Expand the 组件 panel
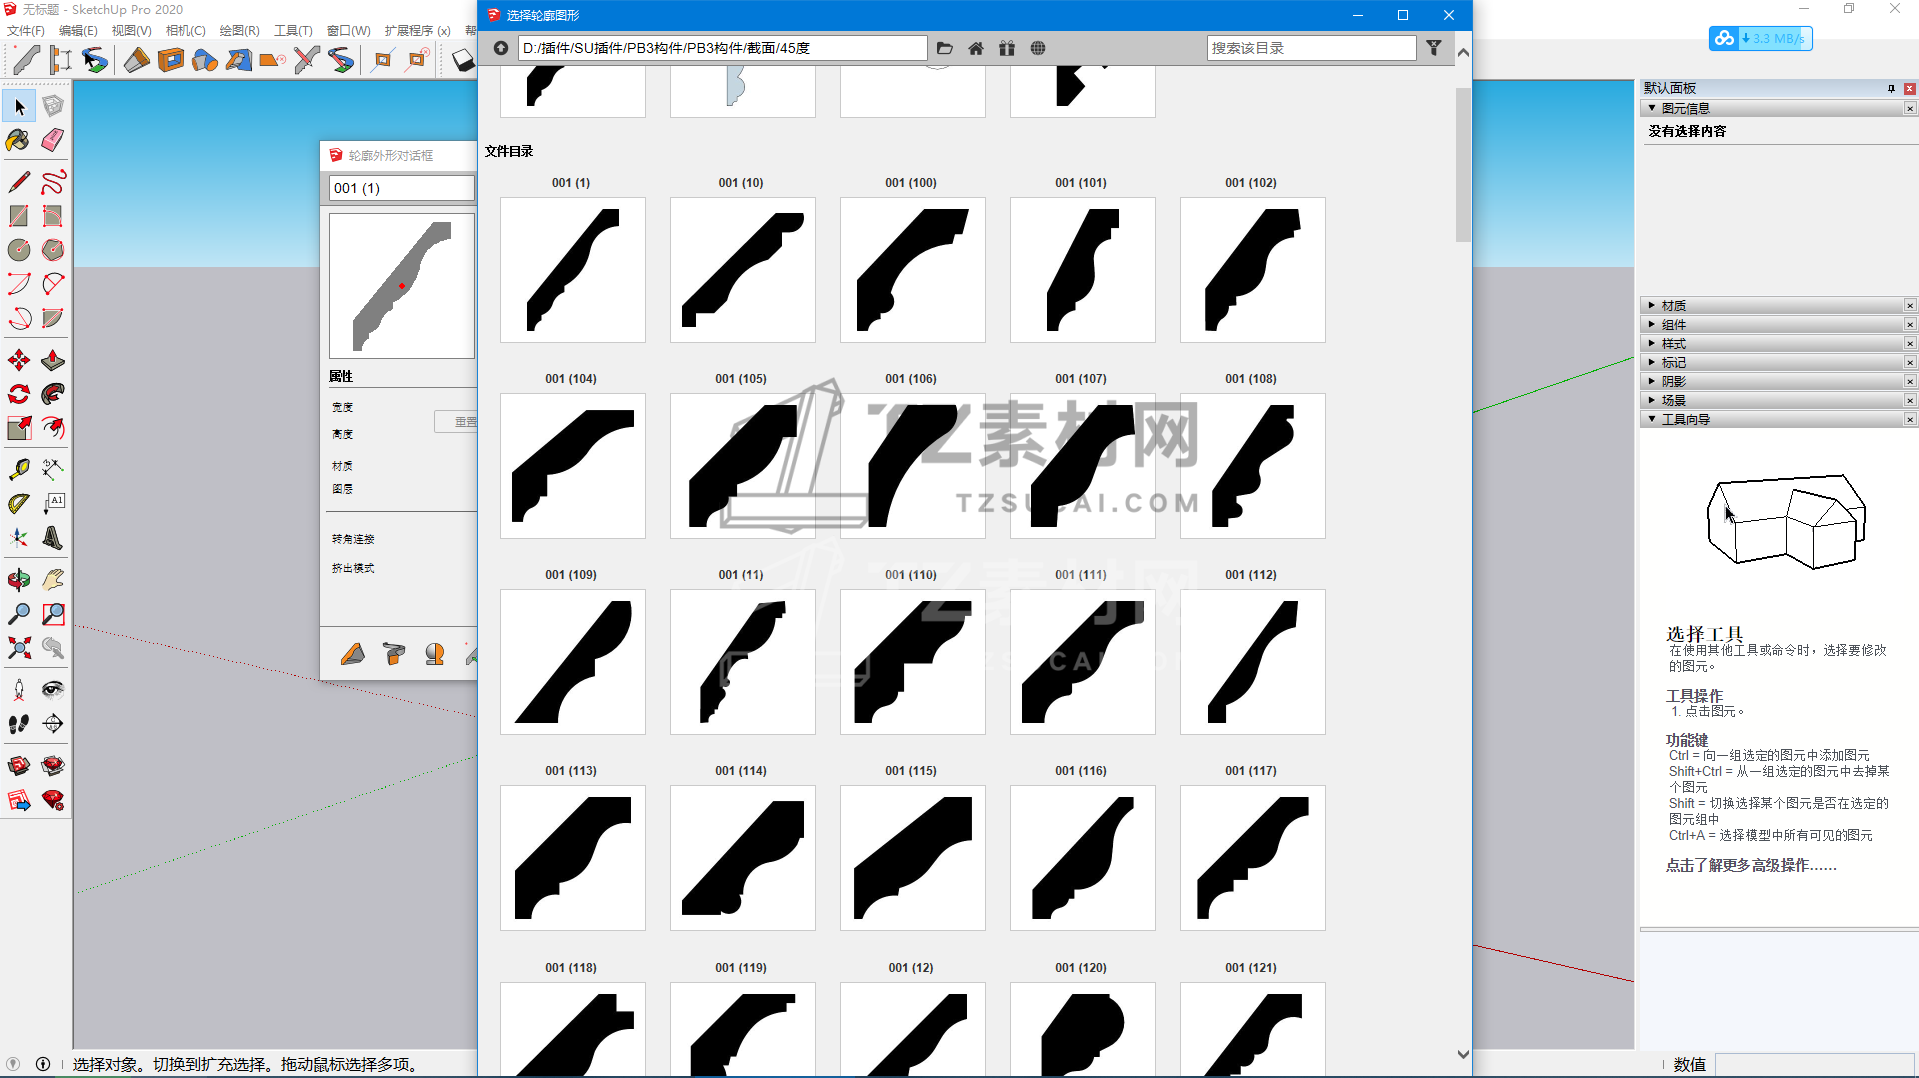Screen dimensions: 1919x1078 click(x=1652, y=324)
